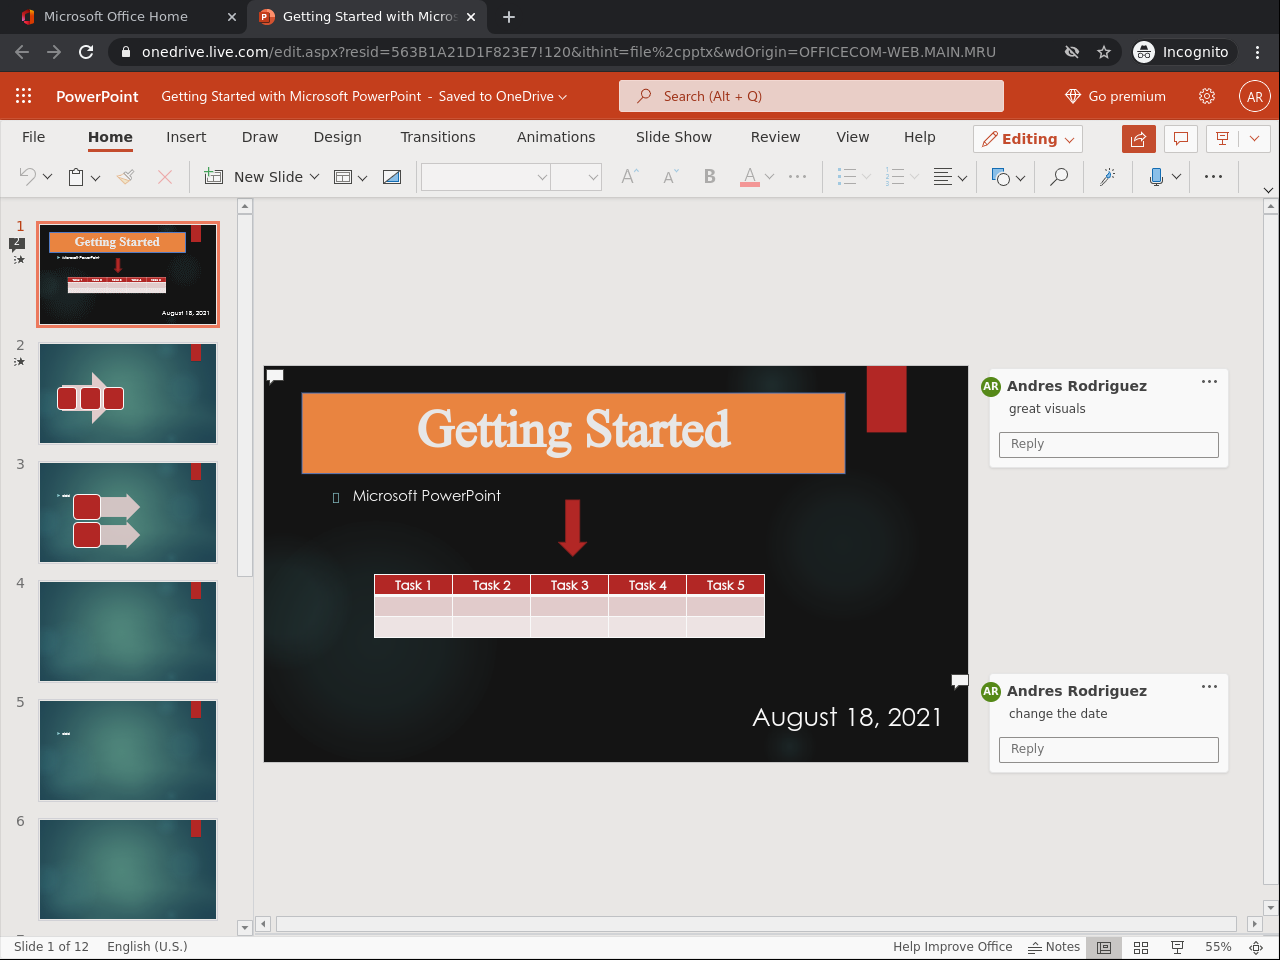1280x960 pixels.
Task: Click the PowerPoint app name link
Action: pyautogui.click(x=97, y=96)
